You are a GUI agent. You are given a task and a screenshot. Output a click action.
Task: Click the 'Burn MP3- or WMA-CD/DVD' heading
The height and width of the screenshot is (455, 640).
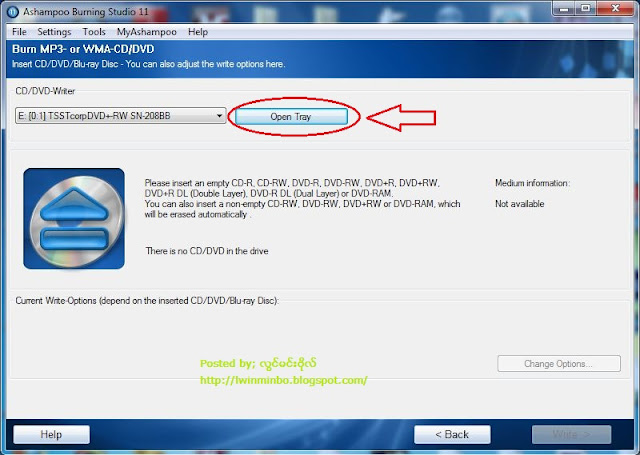83,49
